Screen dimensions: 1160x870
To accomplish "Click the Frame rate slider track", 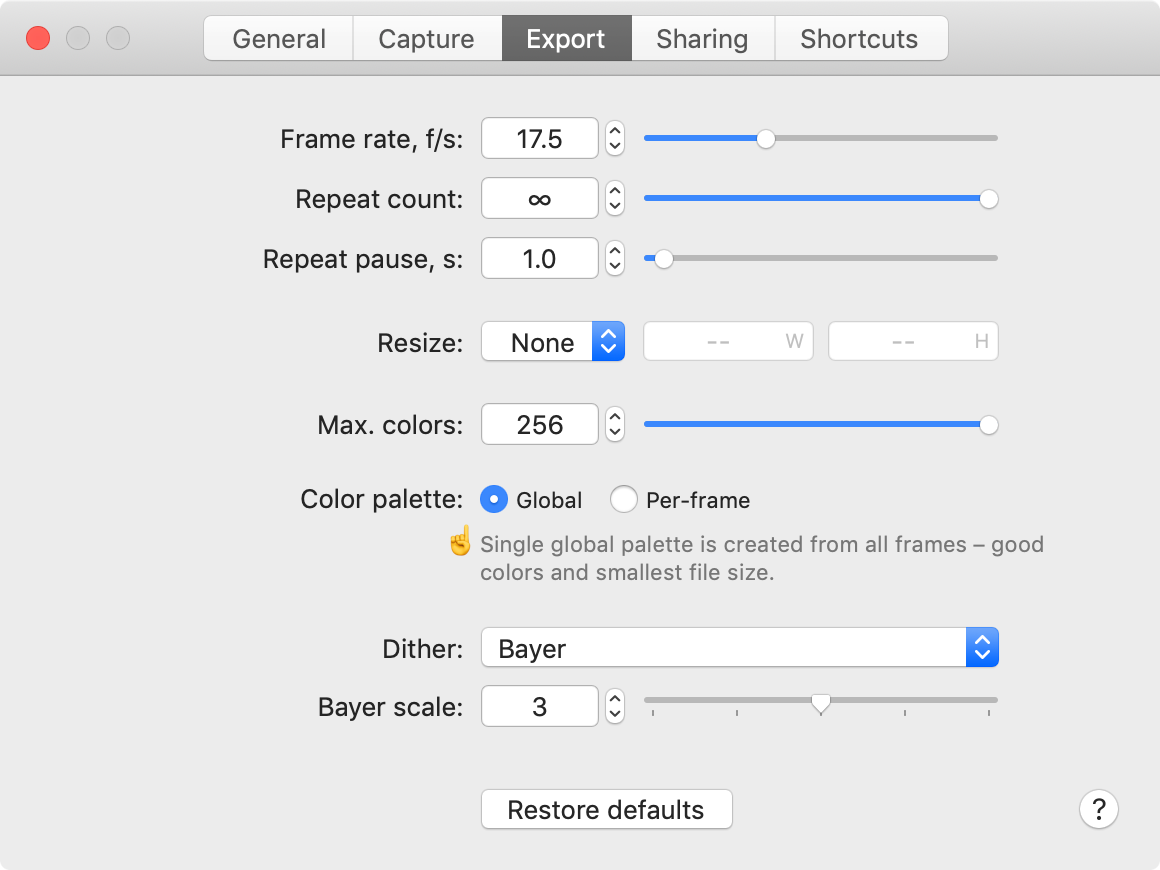I will point(880,138).
